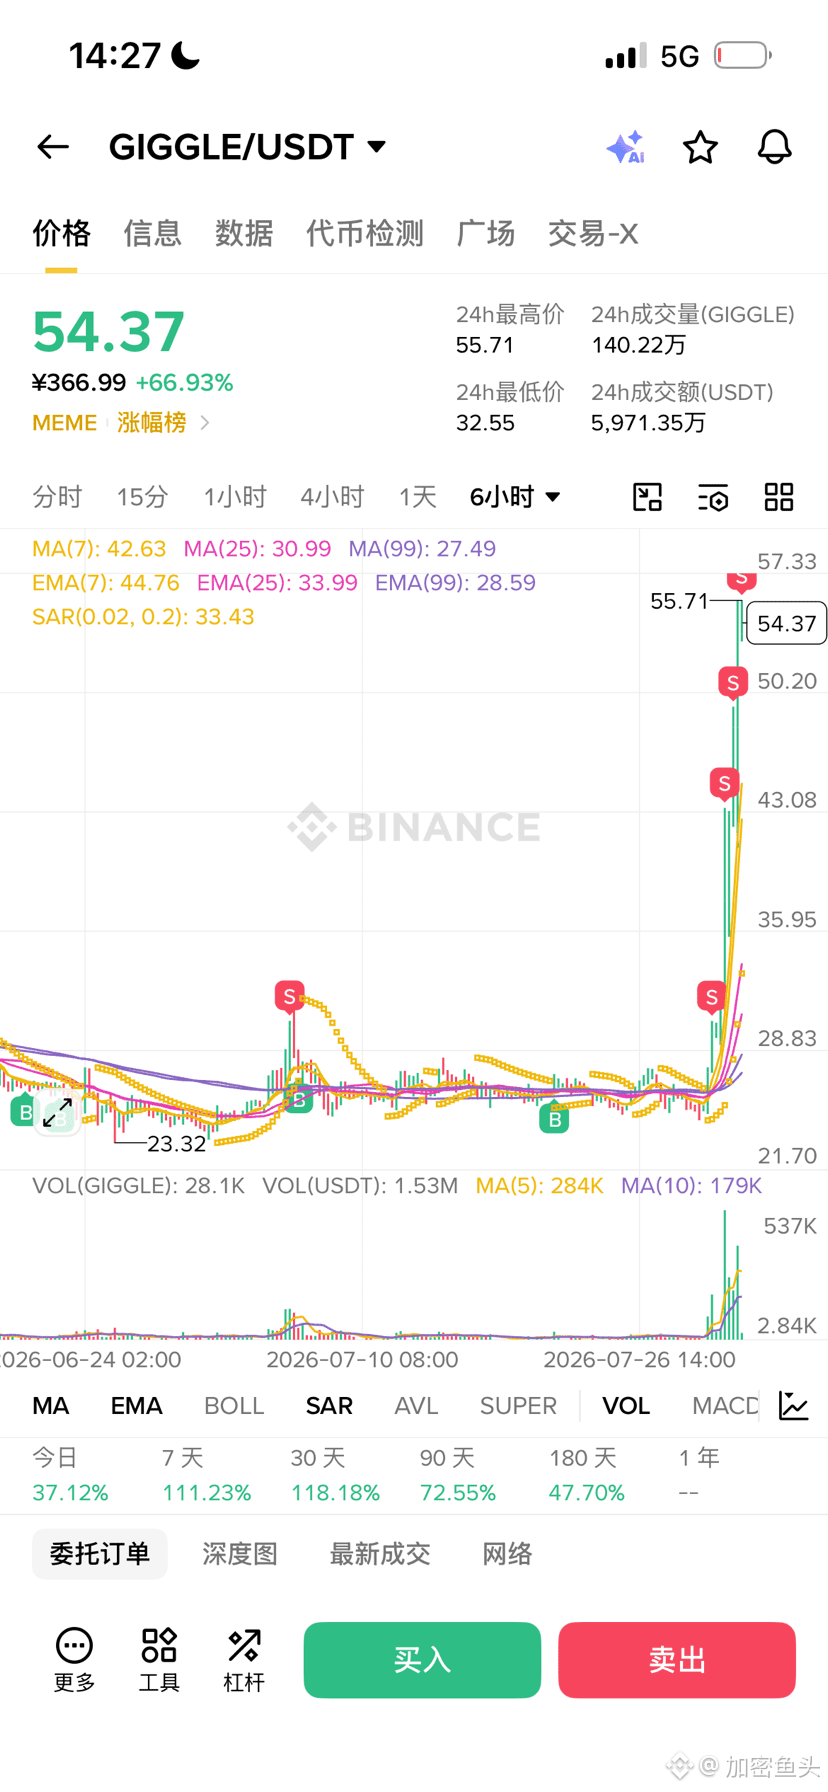Open the 深度图 depth chart tab
This screenshot has width=828, height=1792.
pos(240,1554)
